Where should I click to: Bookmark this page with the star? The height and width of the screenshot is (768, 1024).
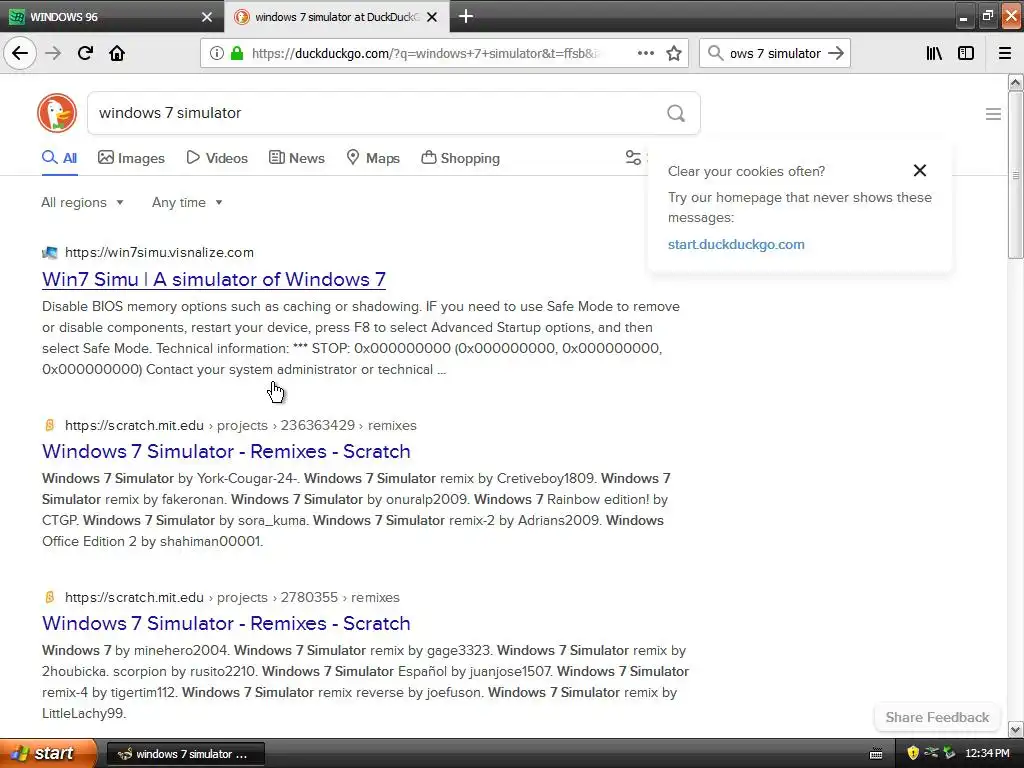674,53
